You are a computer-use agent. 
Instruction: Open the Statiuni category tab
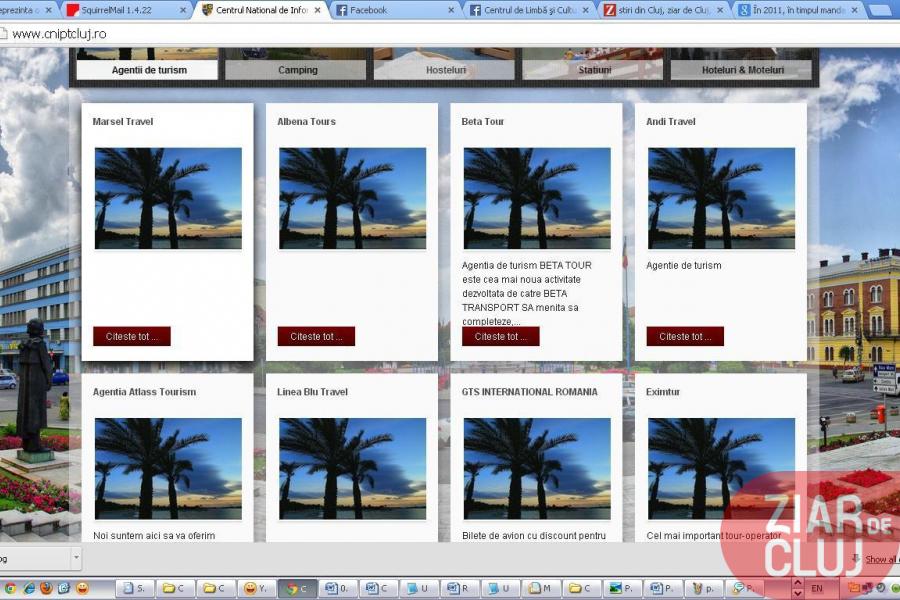[594, 70]
